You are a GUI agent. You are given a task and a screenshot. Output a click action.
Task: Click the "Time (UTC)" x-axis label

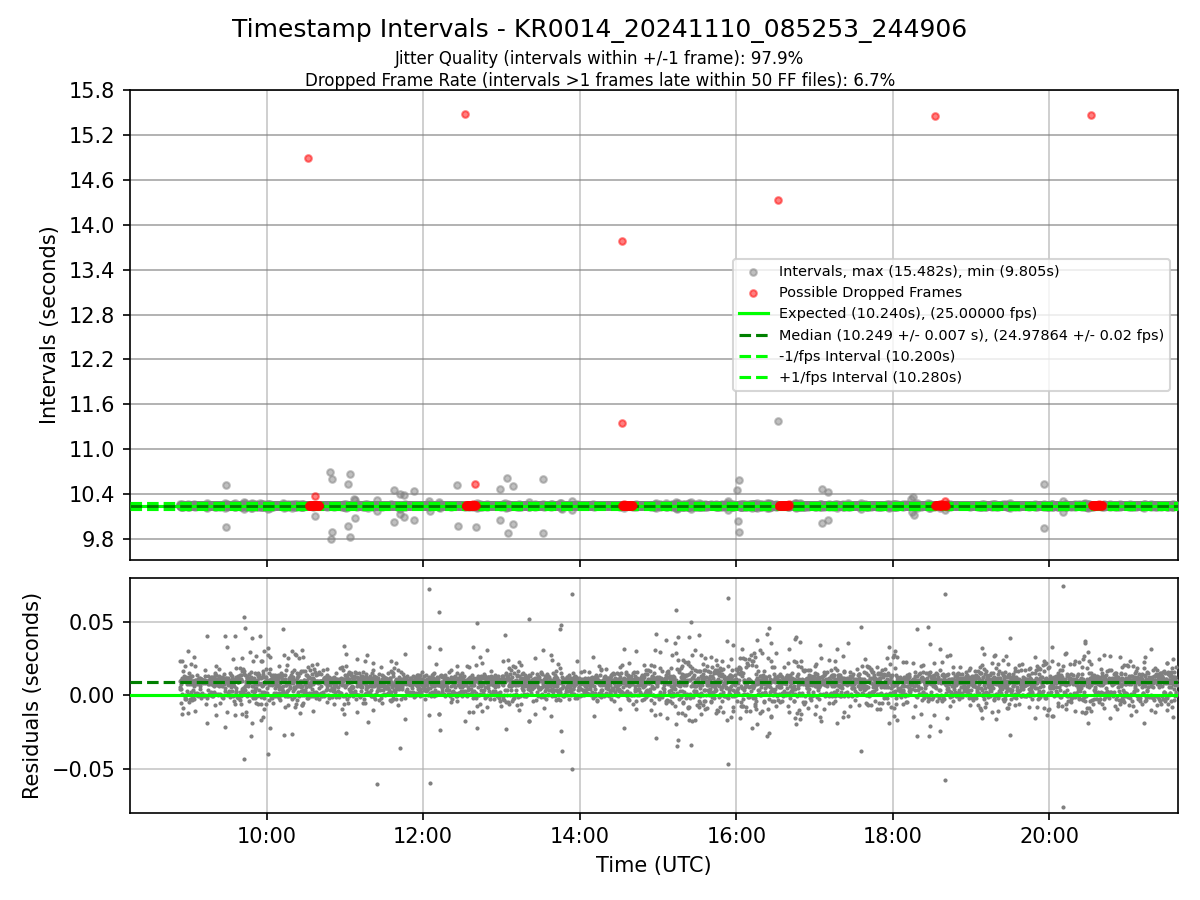click(653, 865)
